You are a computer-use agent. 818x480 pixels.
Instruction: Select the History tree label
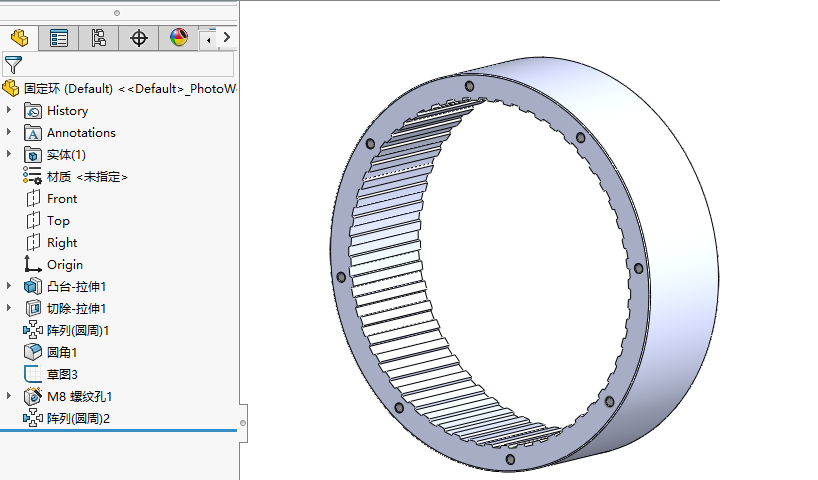click(67, 111)
